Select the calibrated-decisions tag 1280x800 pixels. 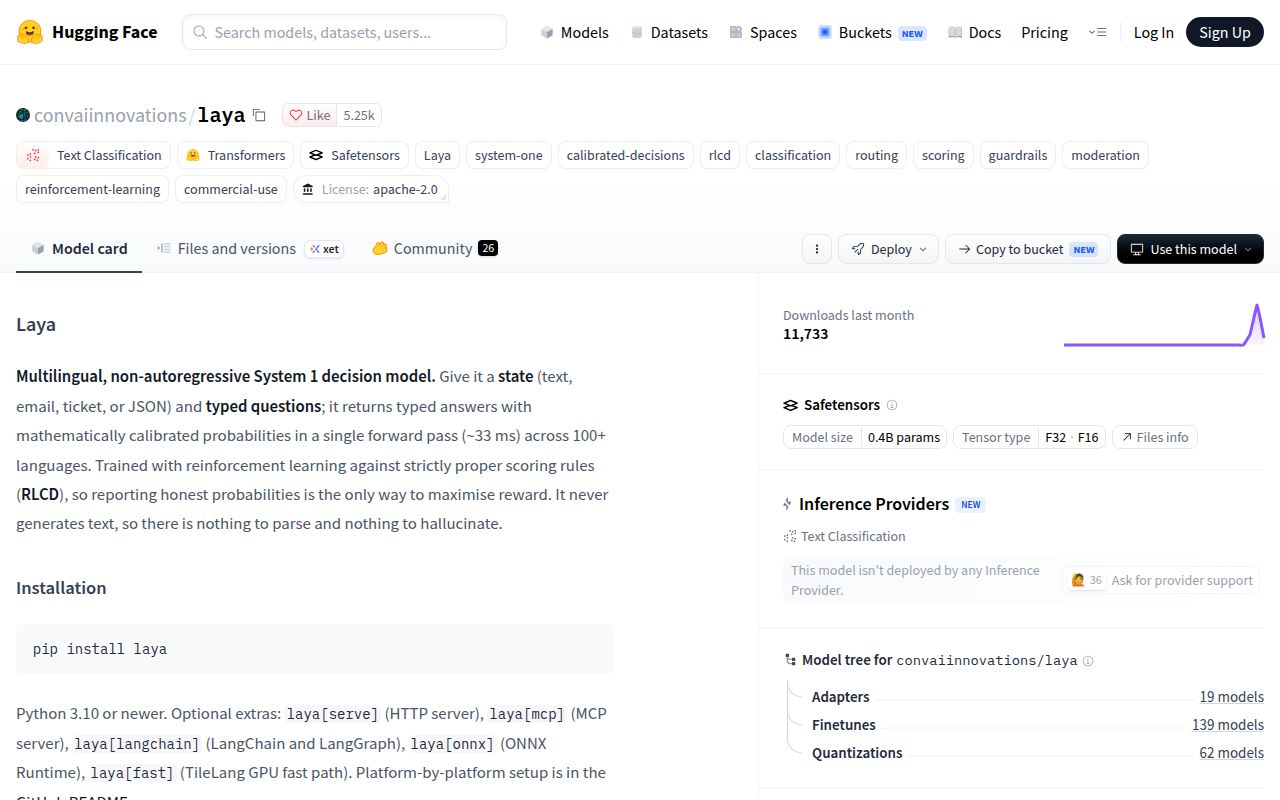[625, 155]
